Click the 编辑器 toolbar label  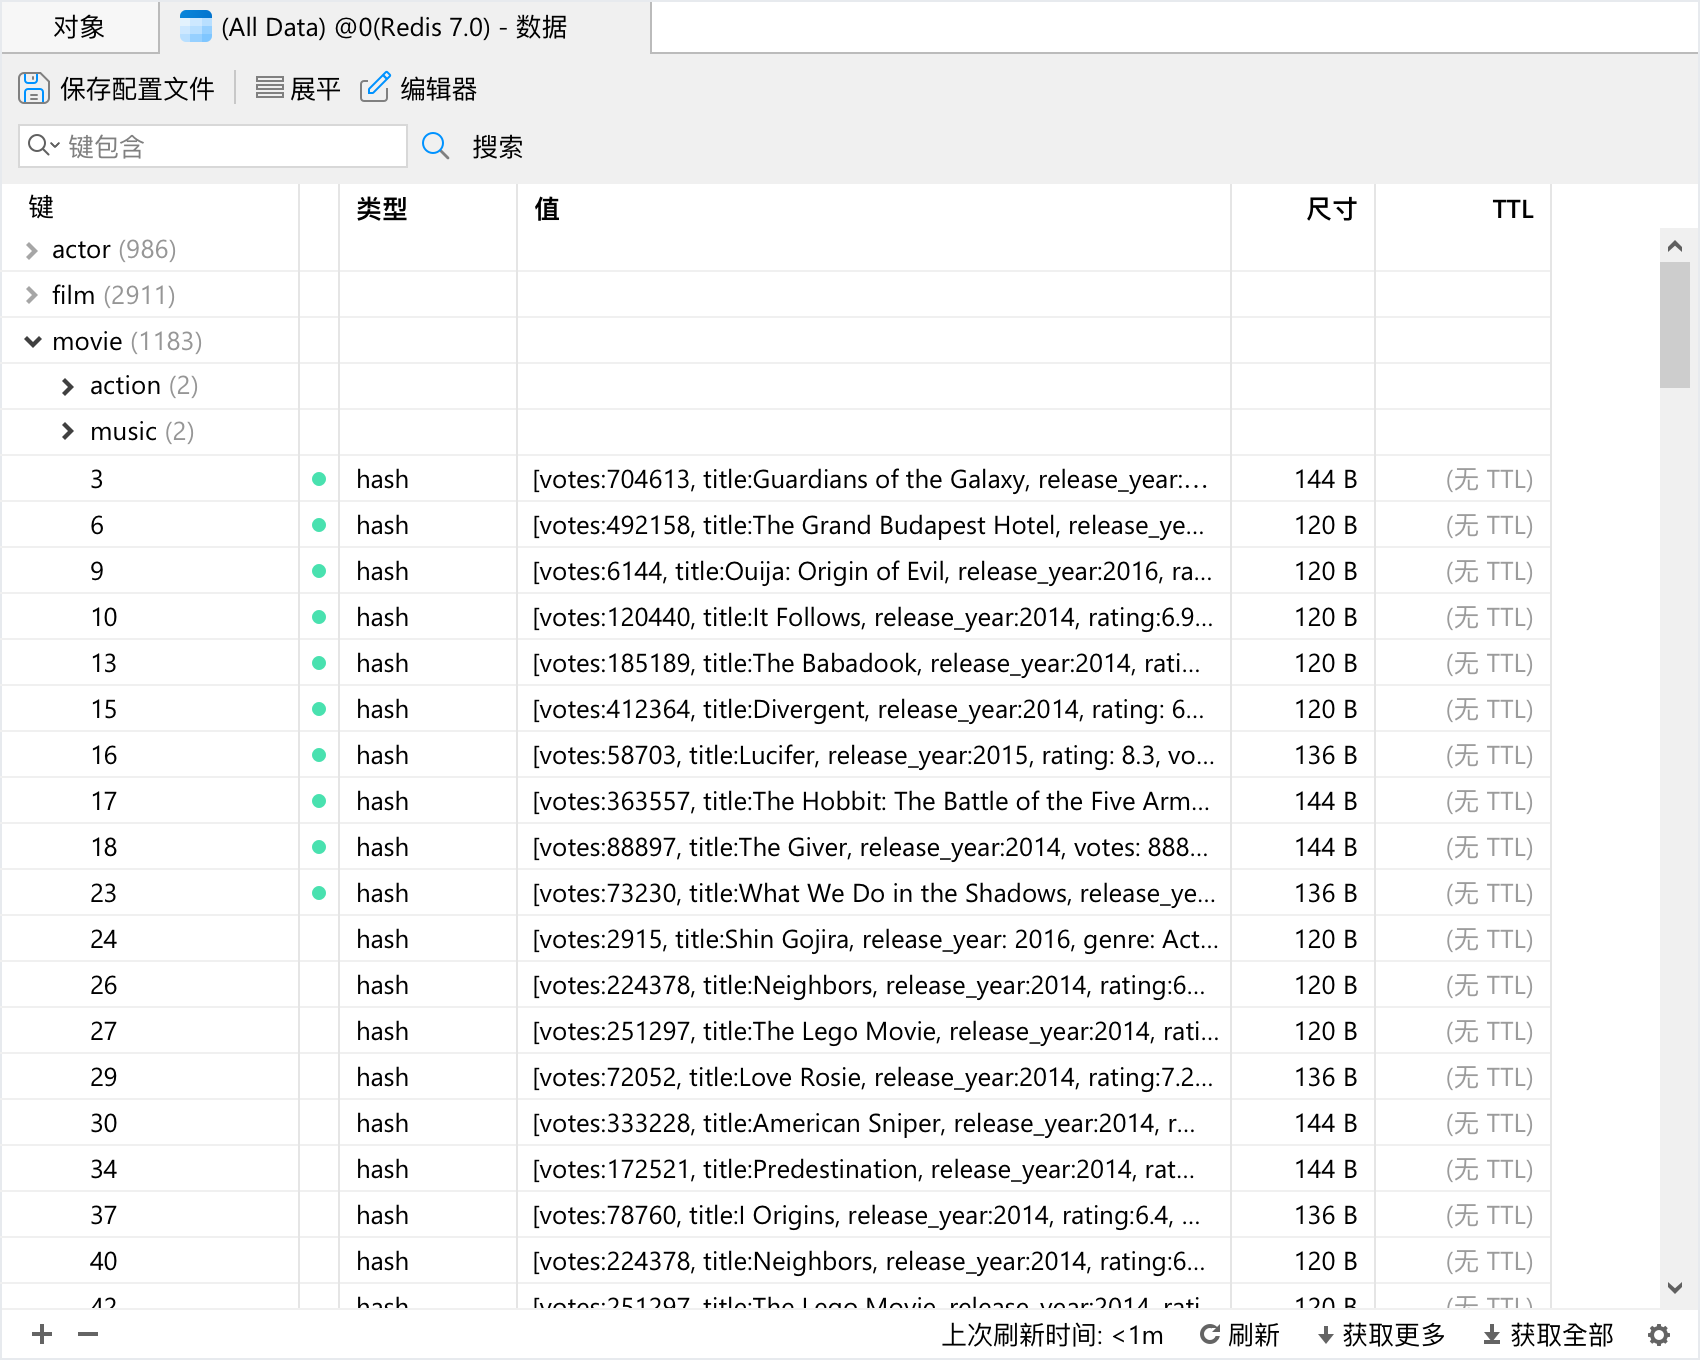[438, 89]
